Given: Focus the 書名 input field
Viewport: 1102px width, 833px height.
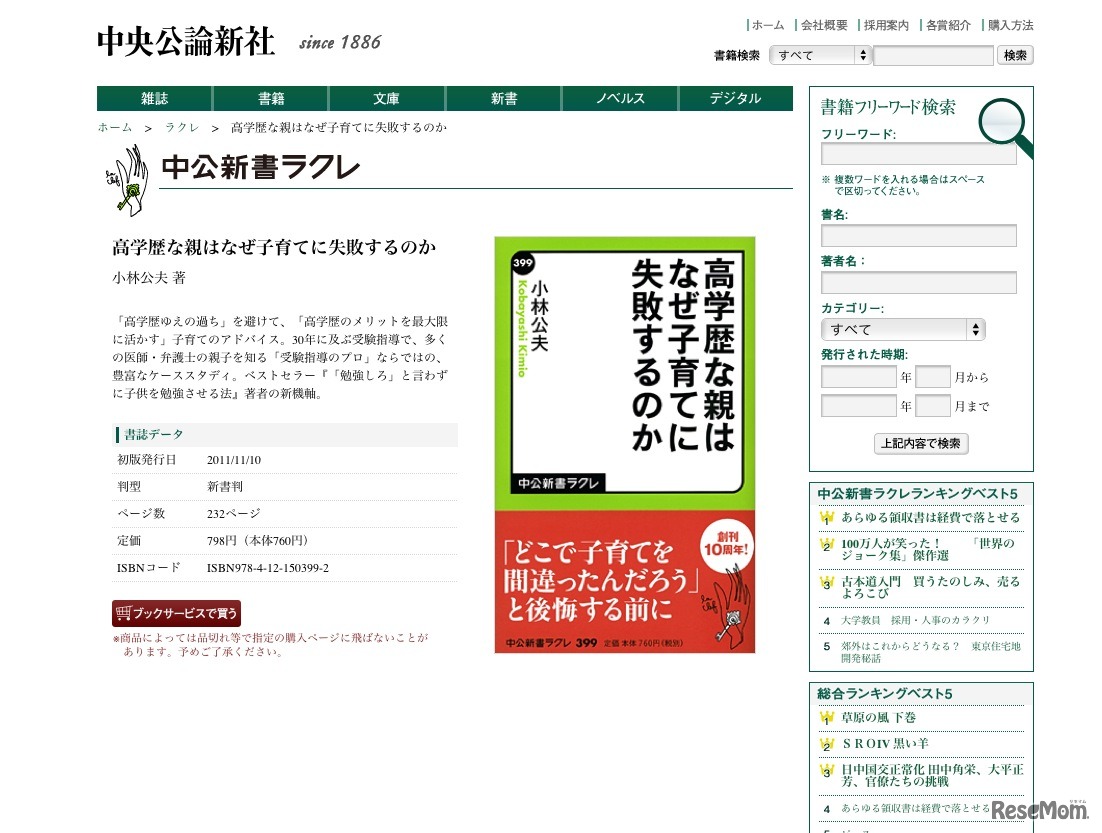Looking at the screenshot, I should (919, 235).
